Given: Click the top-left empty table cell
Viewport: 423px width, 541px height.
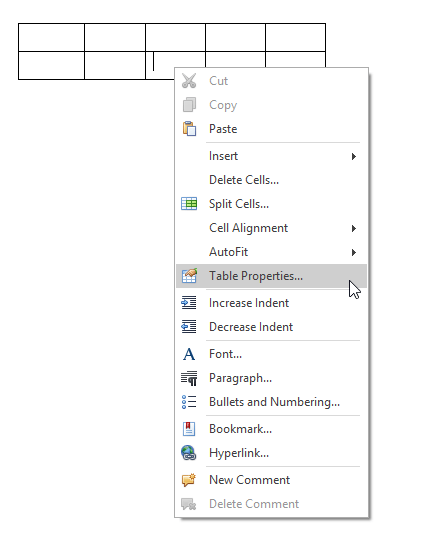Looking at the screenshot, I should 51,37.
